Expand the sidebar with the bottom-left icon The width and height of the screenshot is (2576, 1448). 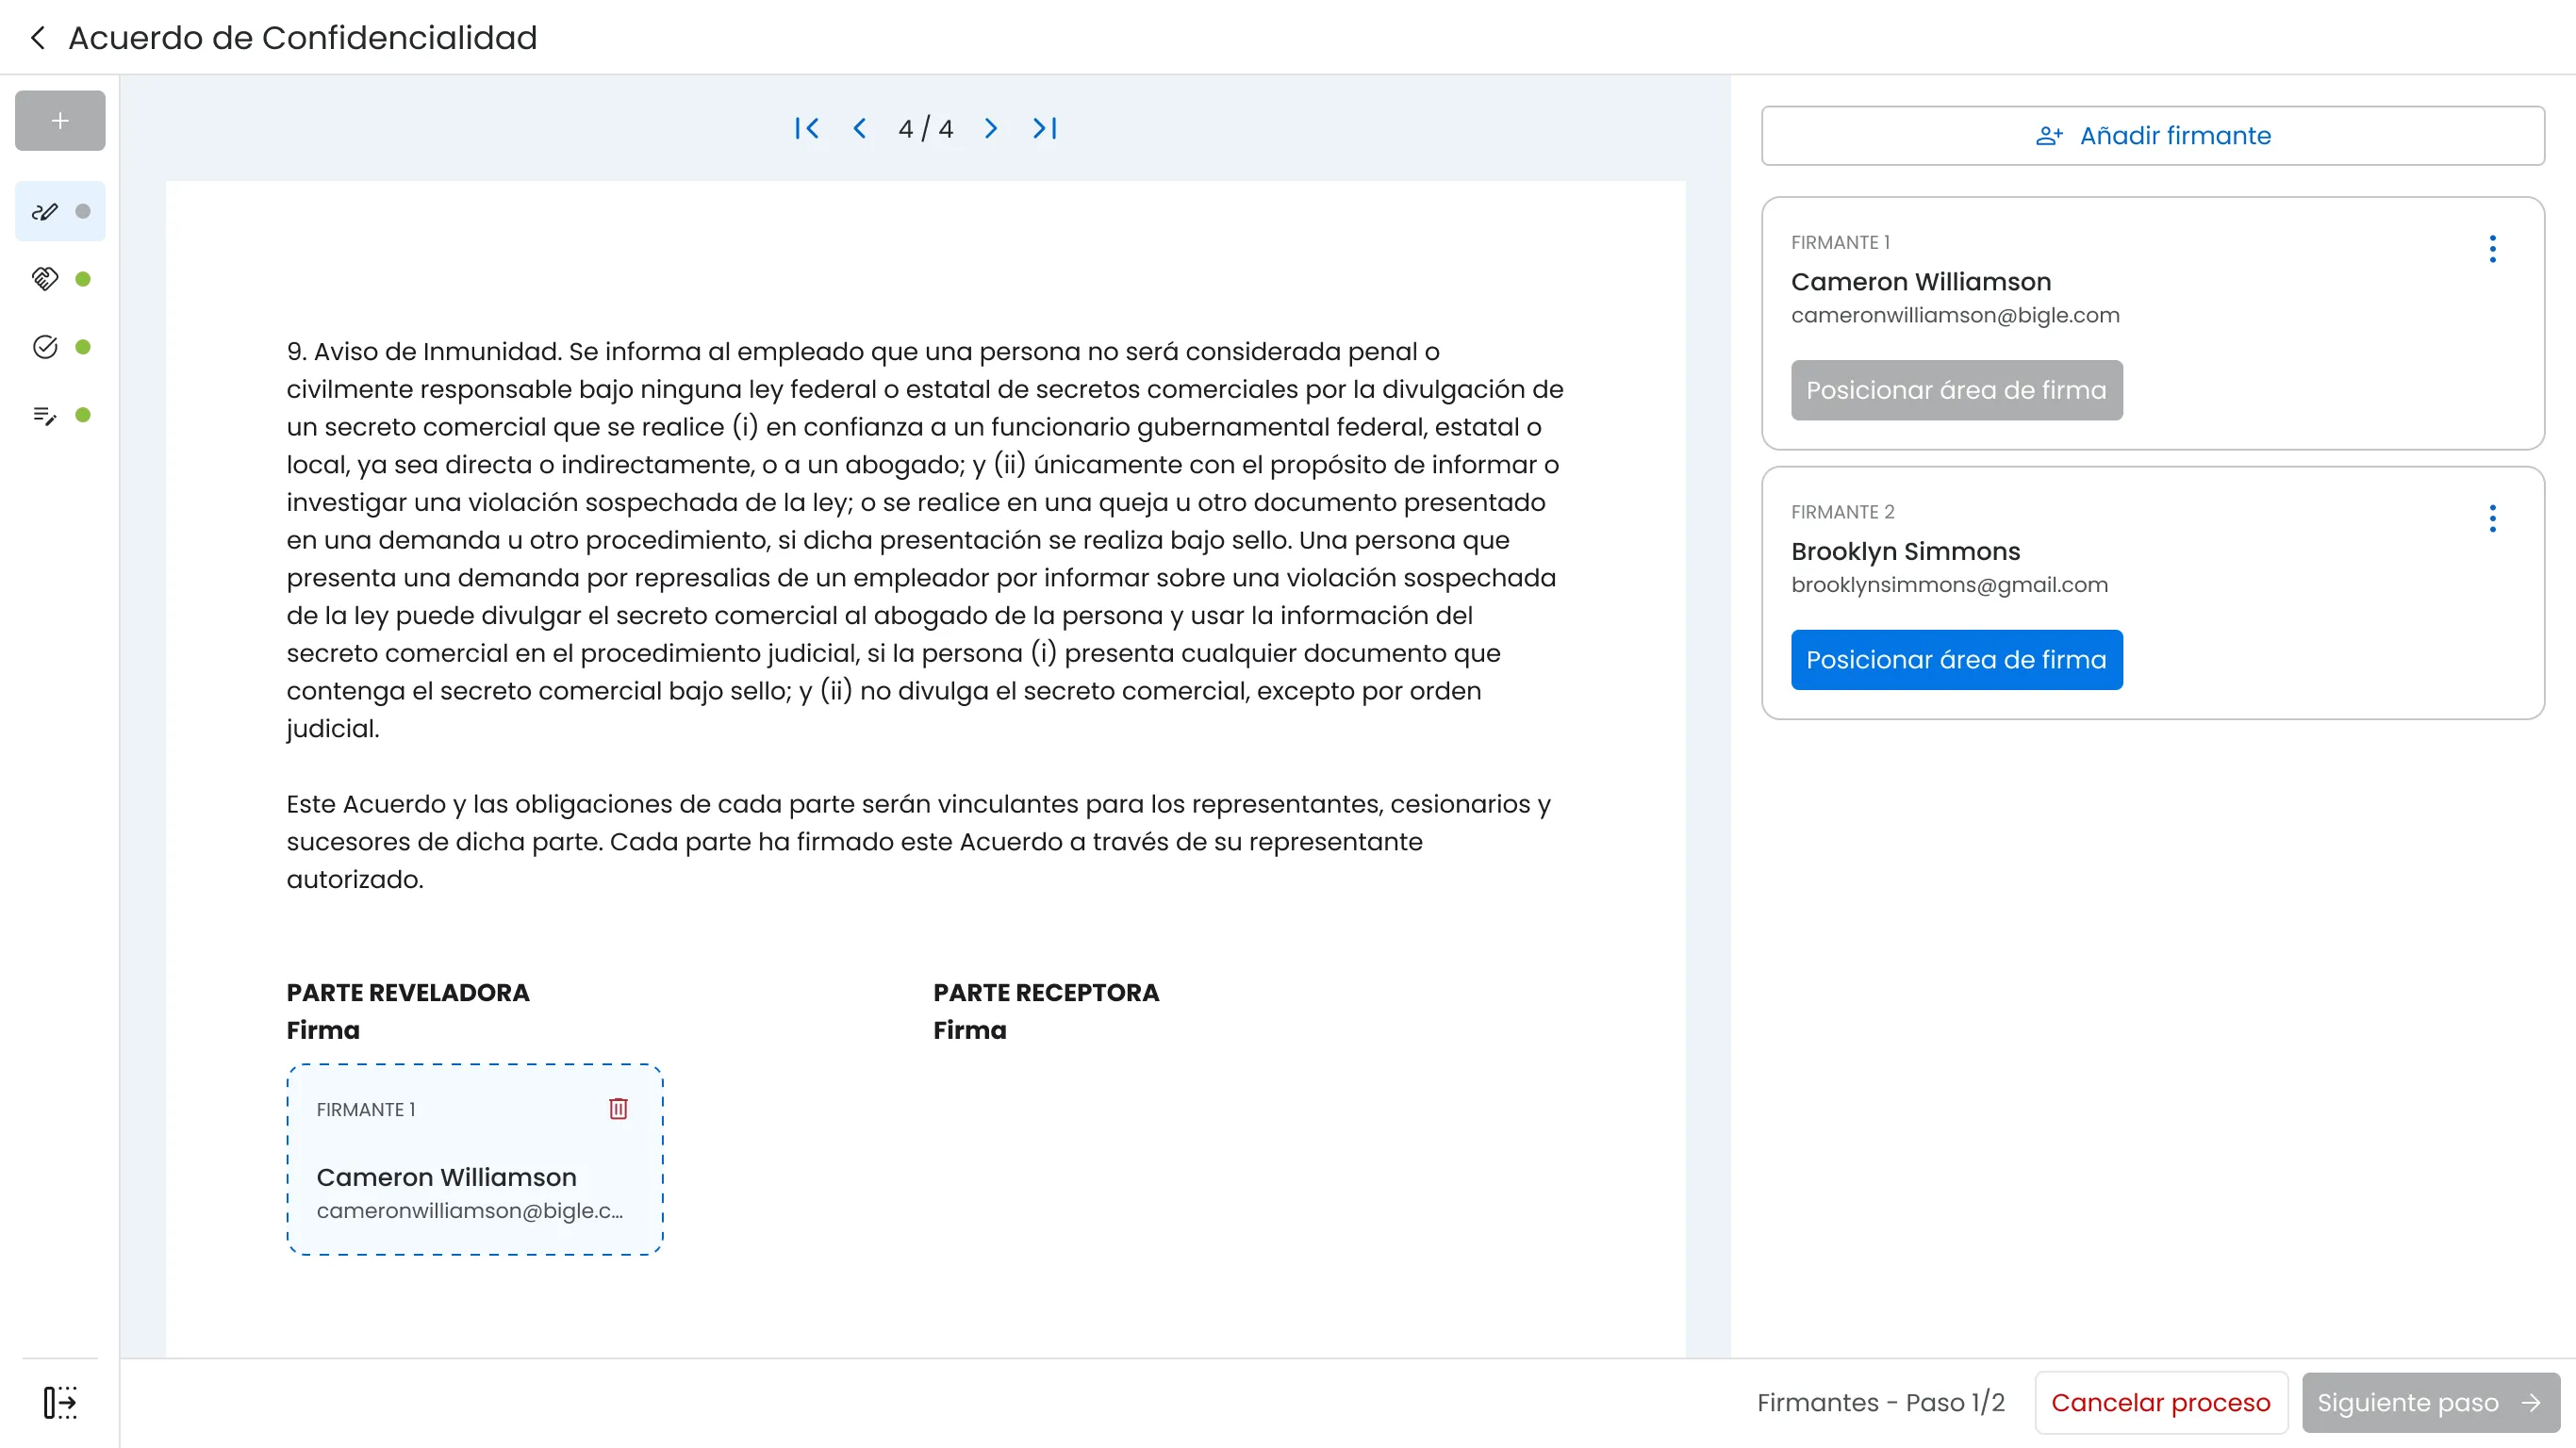pos(60,1402)
